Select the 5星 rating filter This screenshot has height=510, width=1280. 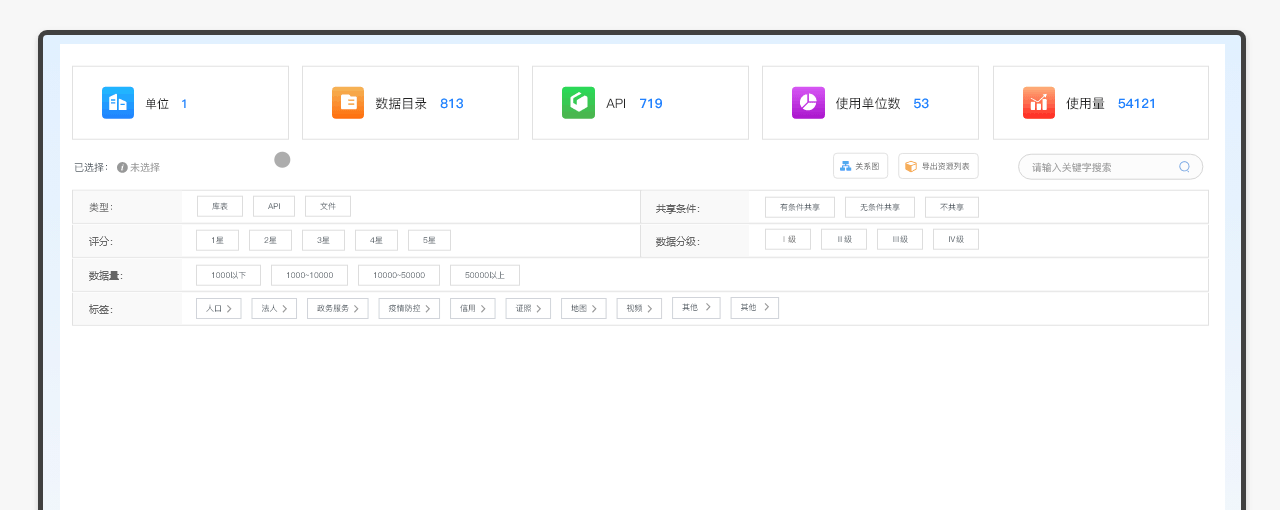(429, 240)
